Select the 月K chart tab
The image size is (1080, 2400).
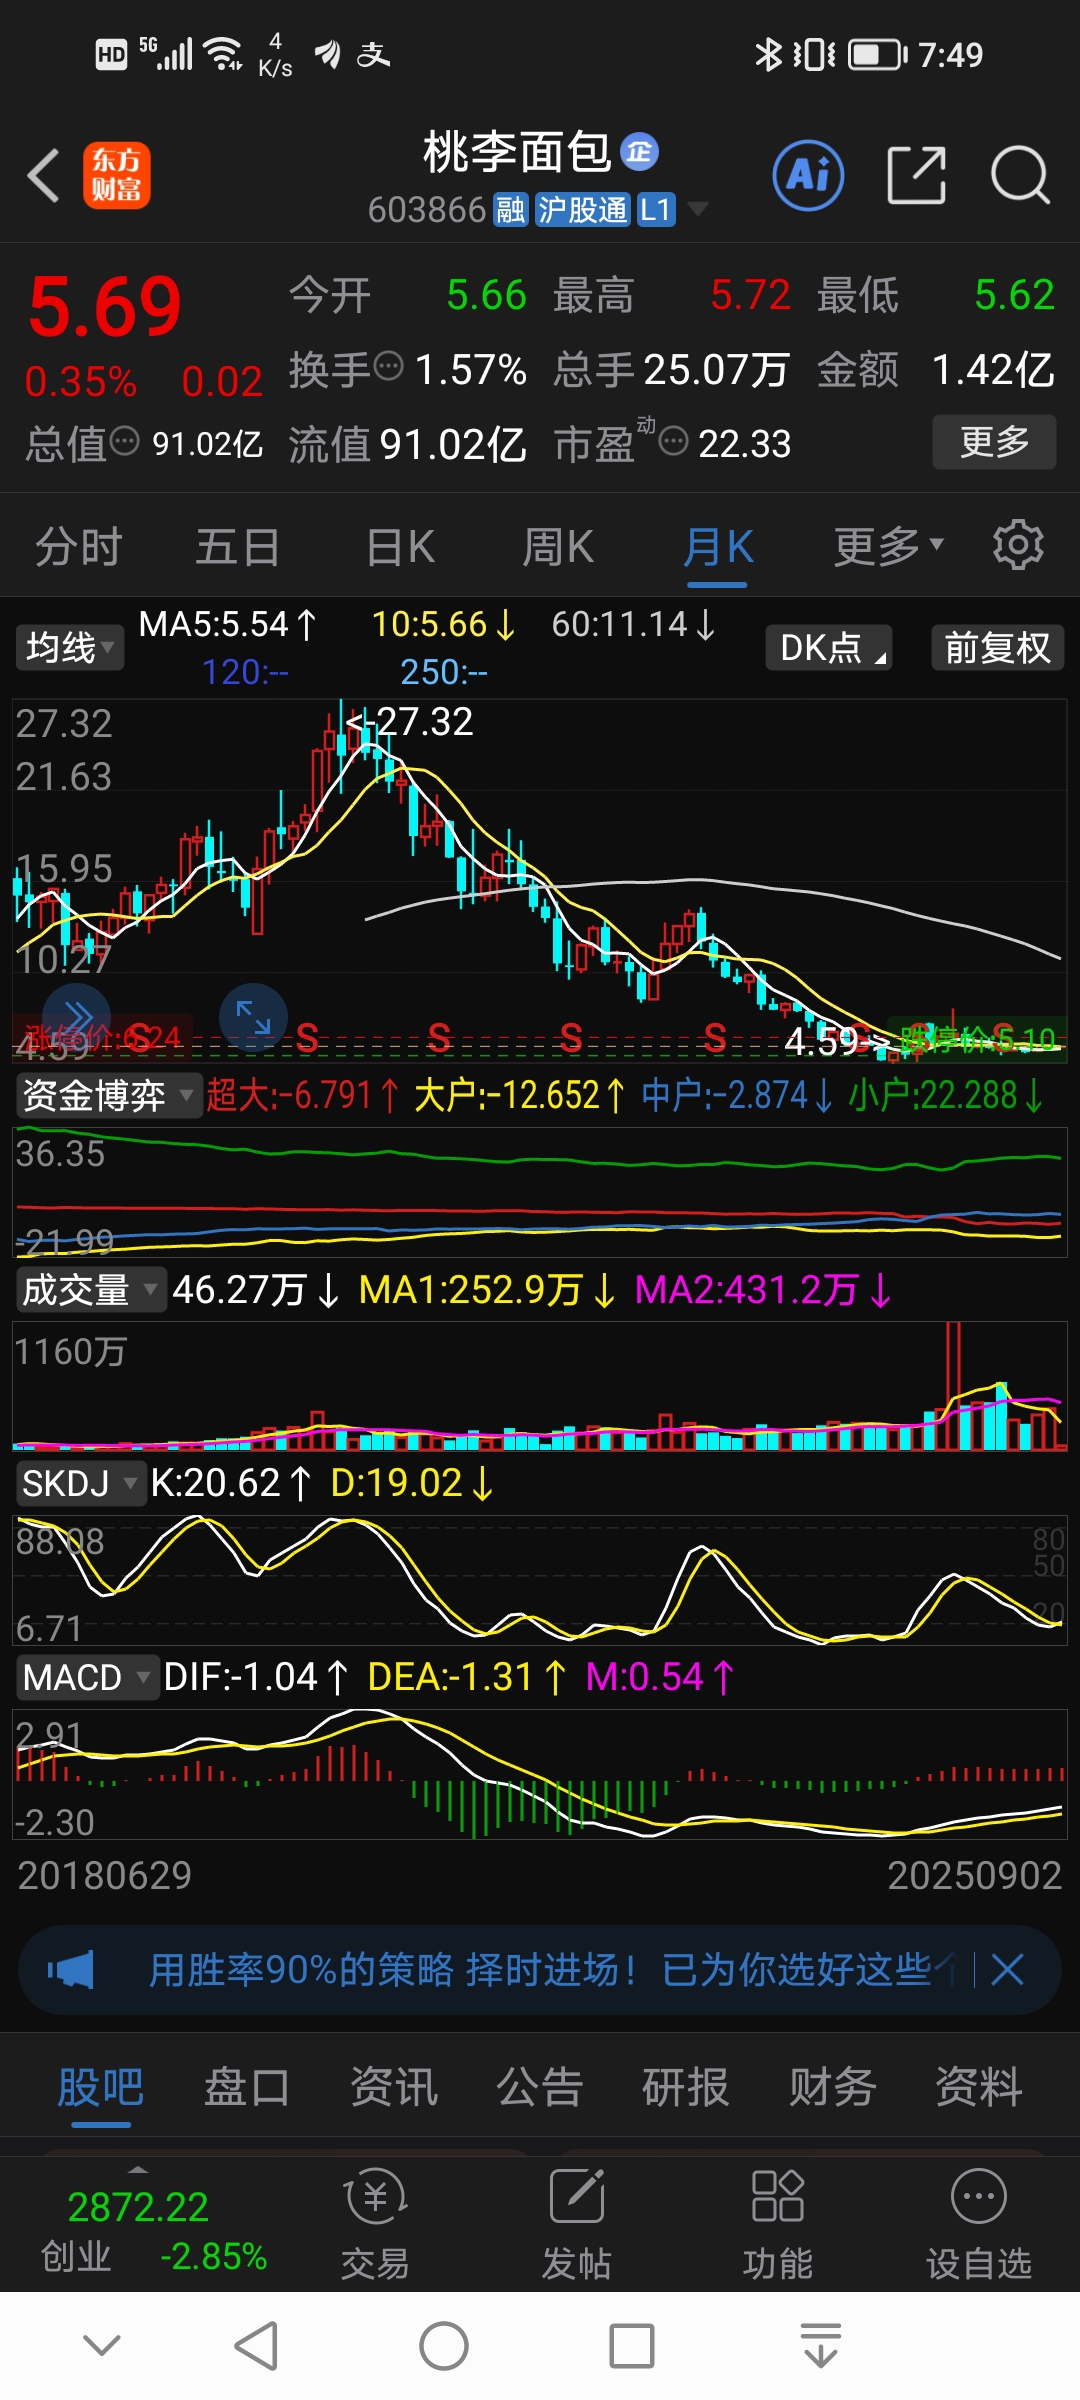click(718, 547)
